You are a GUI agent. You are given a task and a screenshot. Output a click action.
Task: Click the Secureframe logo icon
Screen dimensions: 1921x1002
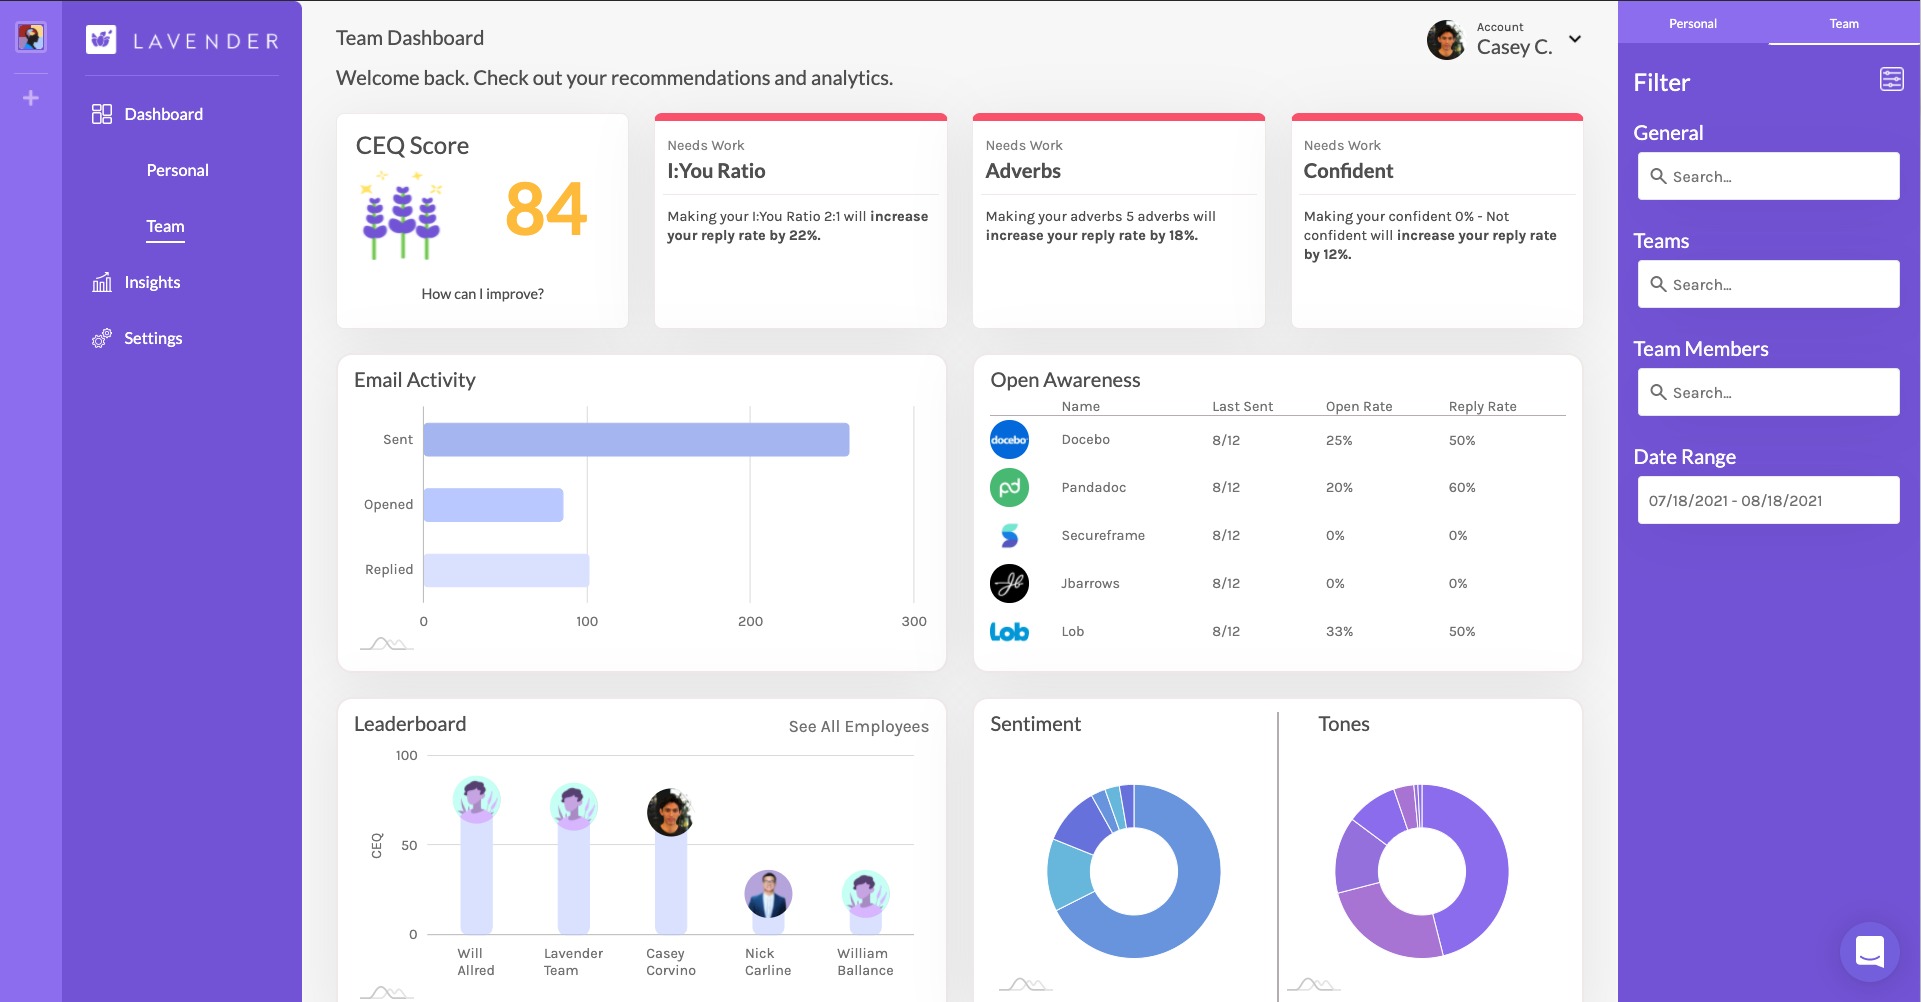1009,536
